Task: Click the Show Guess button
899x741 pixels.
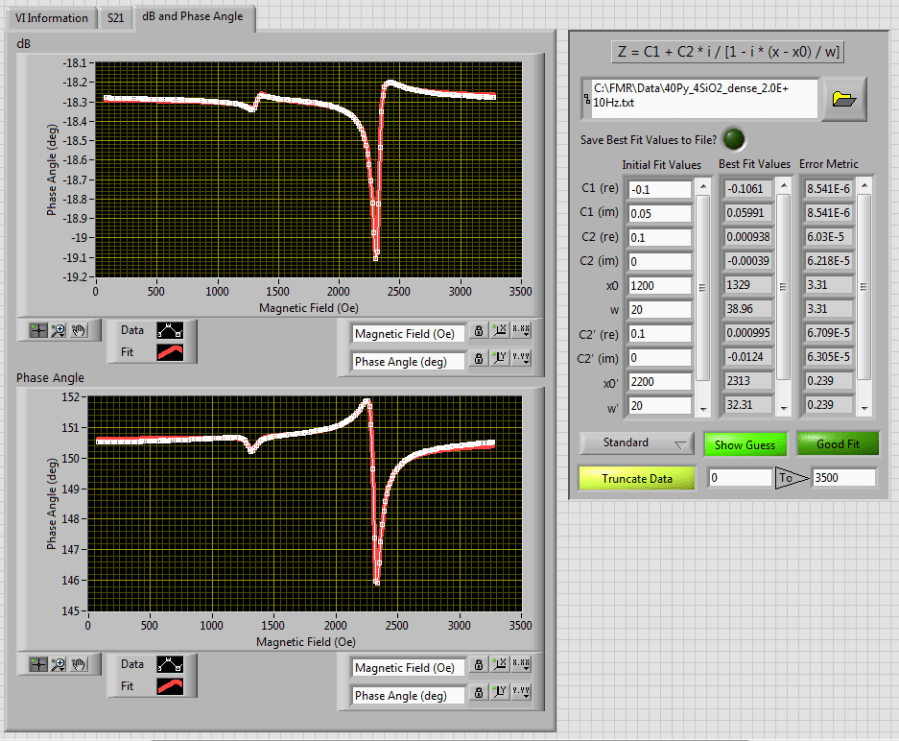Action: [745, 444]
